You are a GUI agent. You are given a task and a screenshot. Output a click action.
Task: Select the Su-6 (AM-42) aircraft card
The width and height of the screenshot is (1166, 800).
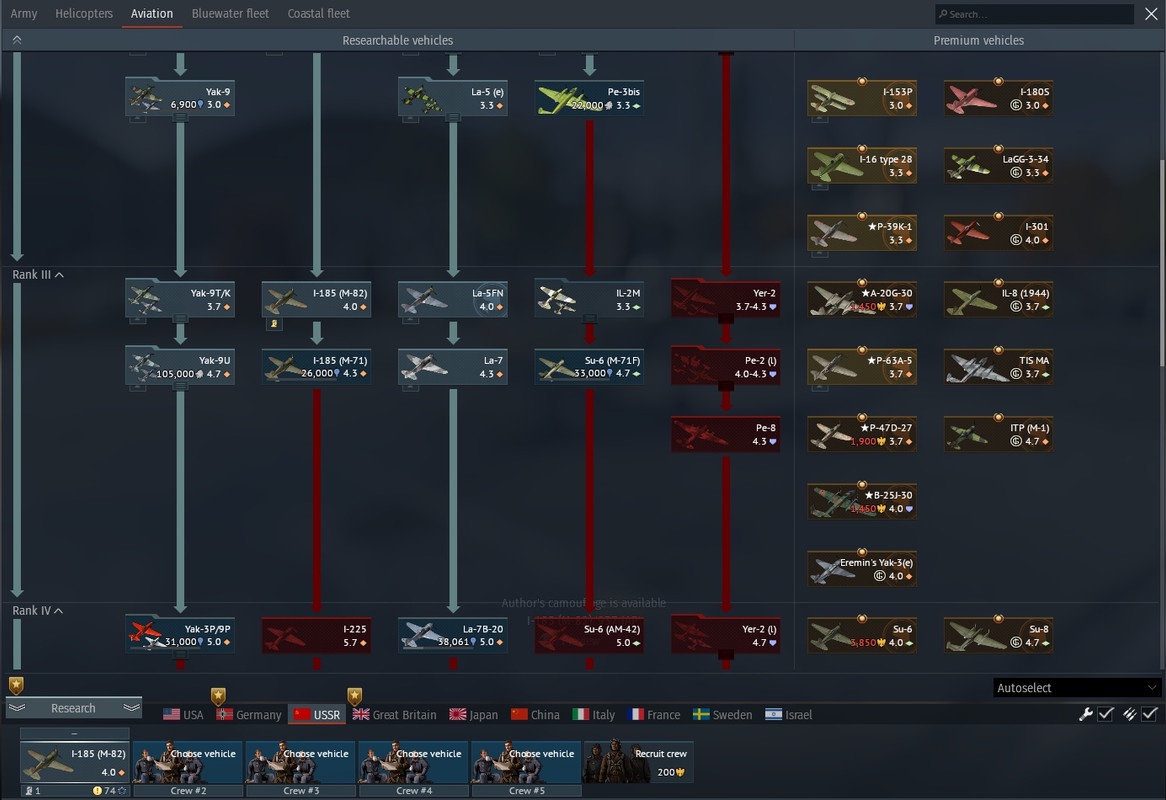[589, 635]
